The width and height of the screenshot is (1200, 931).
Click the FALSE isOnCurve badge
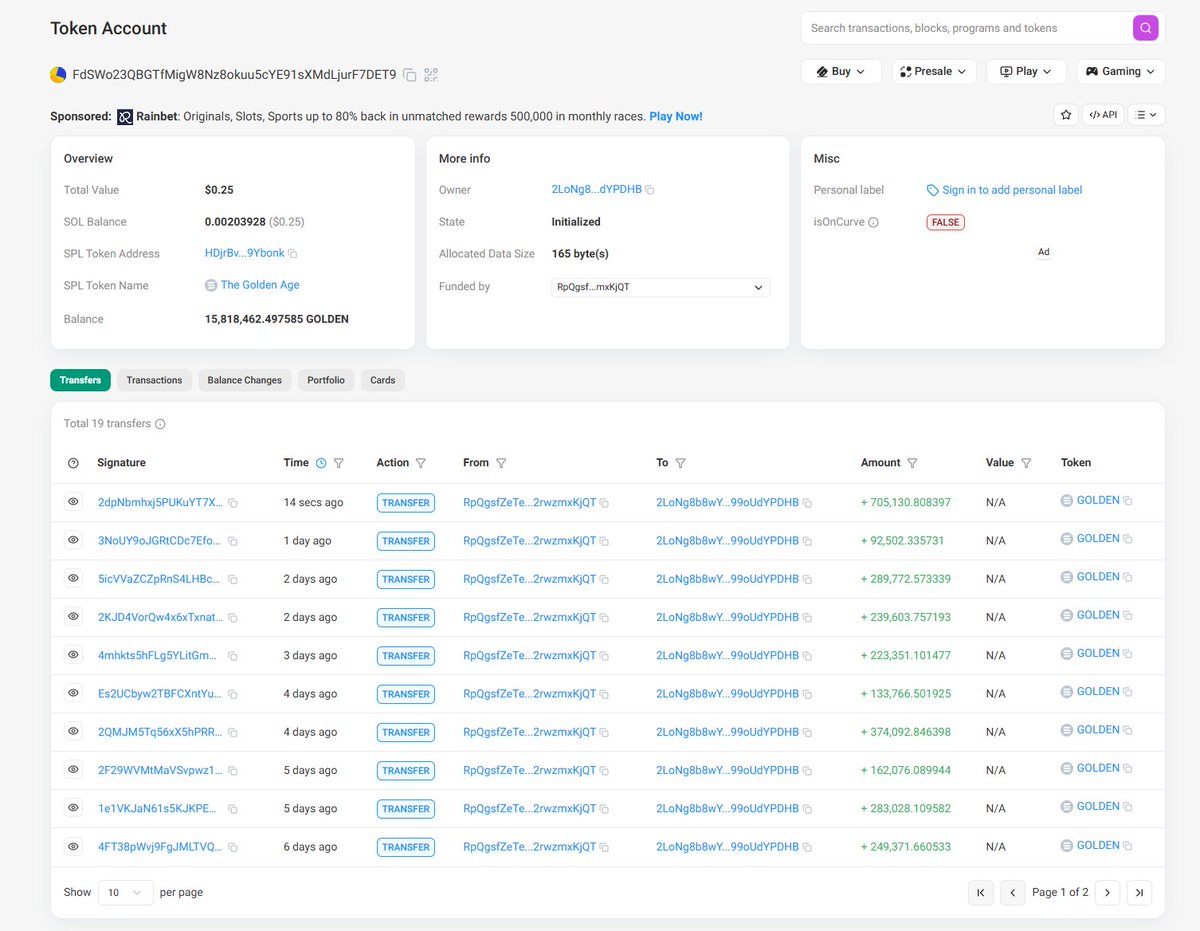click(945, 222)
